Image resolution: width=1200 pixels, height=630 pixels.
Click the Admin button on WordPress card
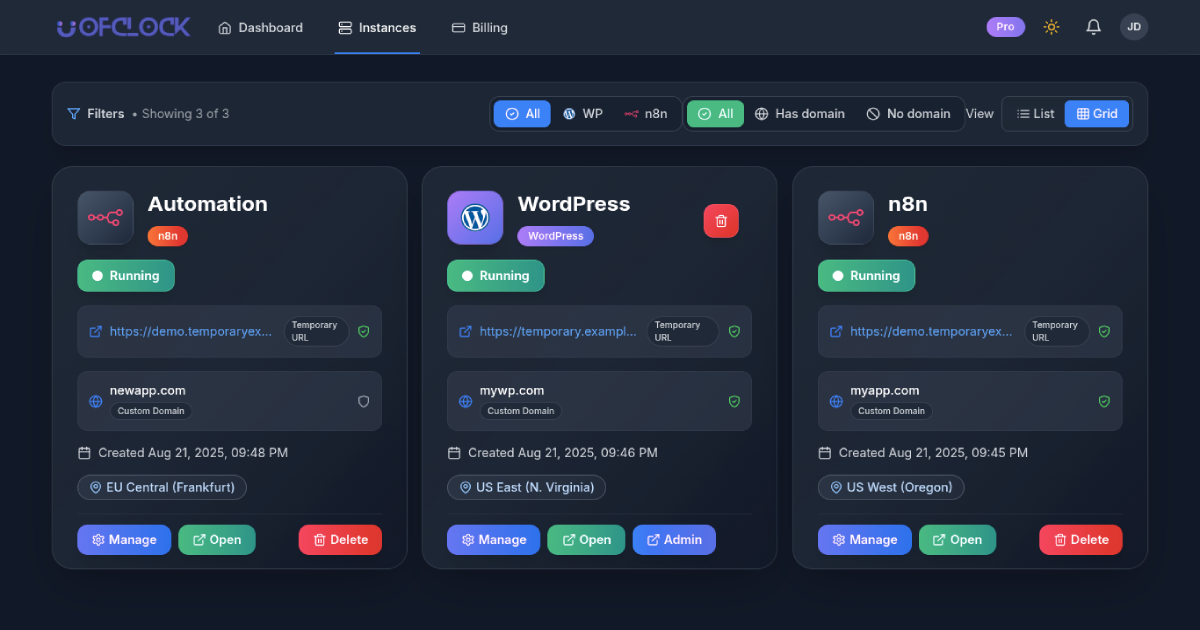click(x=674, y=540)
